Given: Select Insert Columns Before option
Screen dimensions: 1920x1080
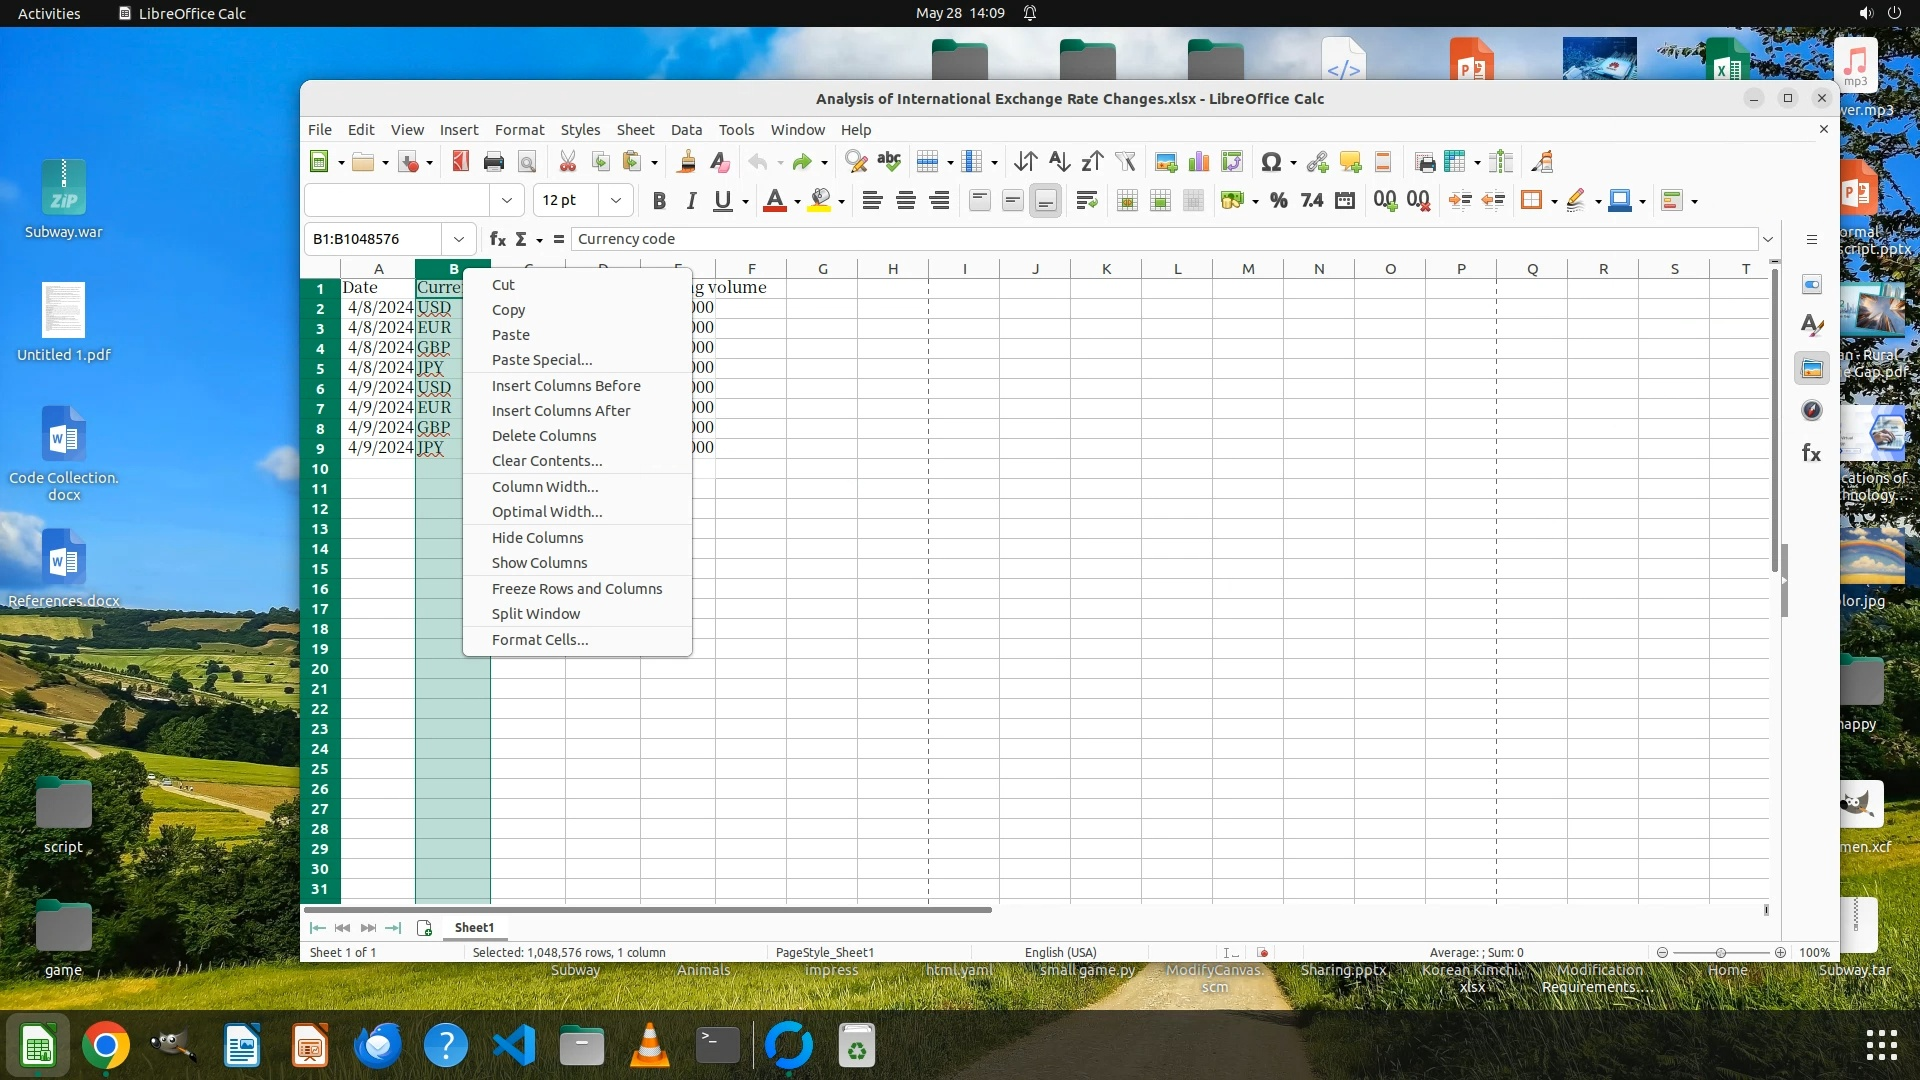Looking at the screenshot, I should (x=566, y=386).
